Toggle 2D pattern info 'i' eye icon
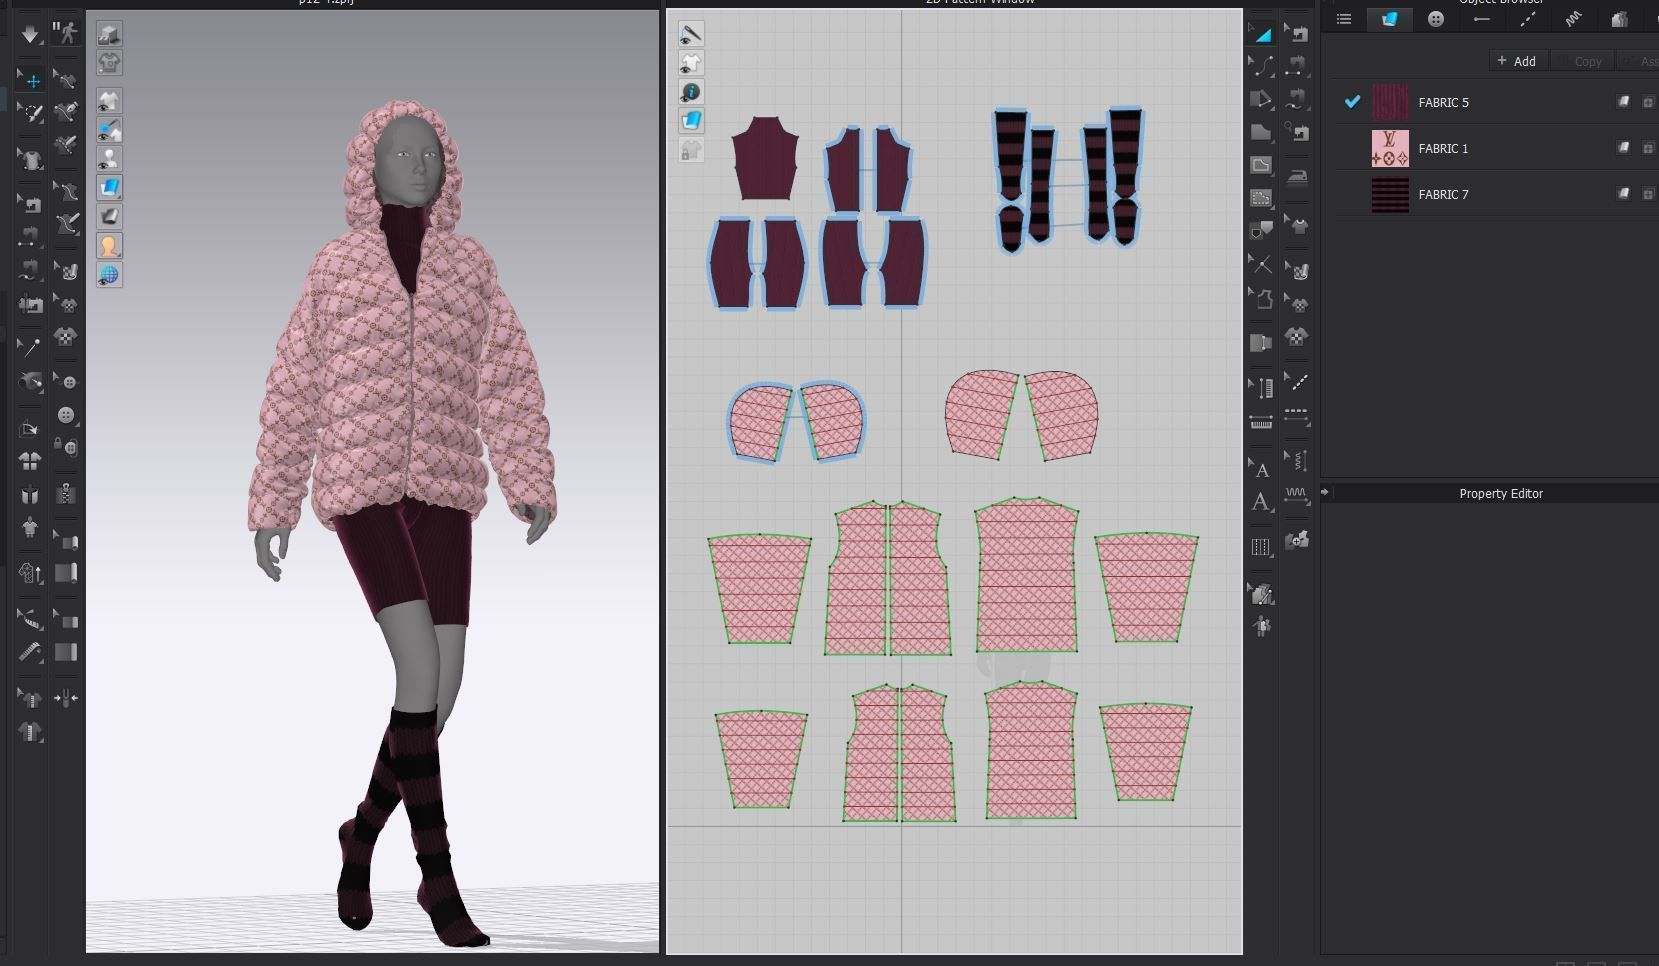Viewport: 1659px width, 966px height. pyautogui.click(x=691, y=92)
